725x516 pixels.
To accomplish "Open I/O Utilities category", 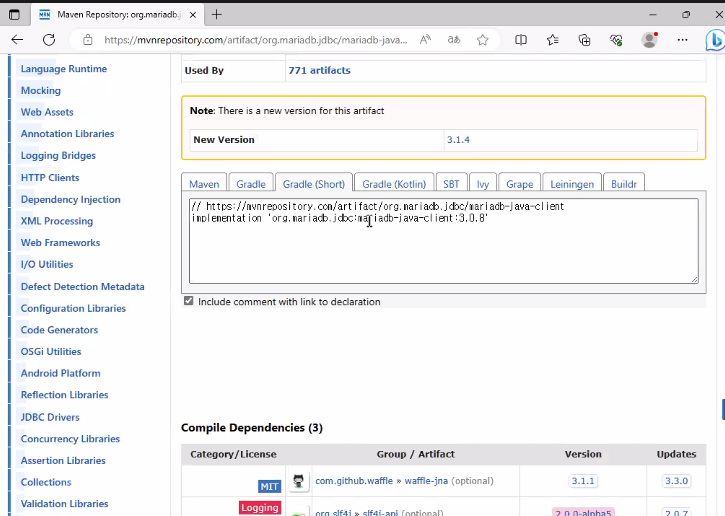I will tap(47, 264).
